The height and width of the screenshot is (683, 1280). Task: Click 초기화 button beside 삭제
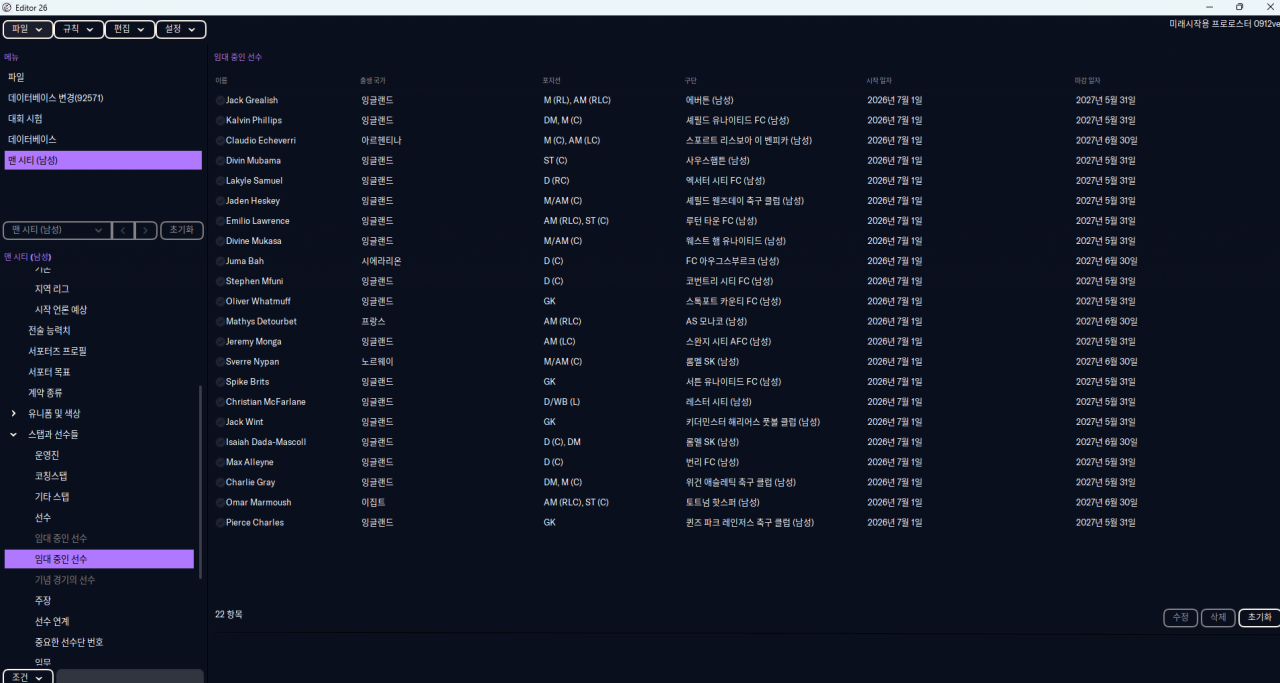click(1259, 617)
